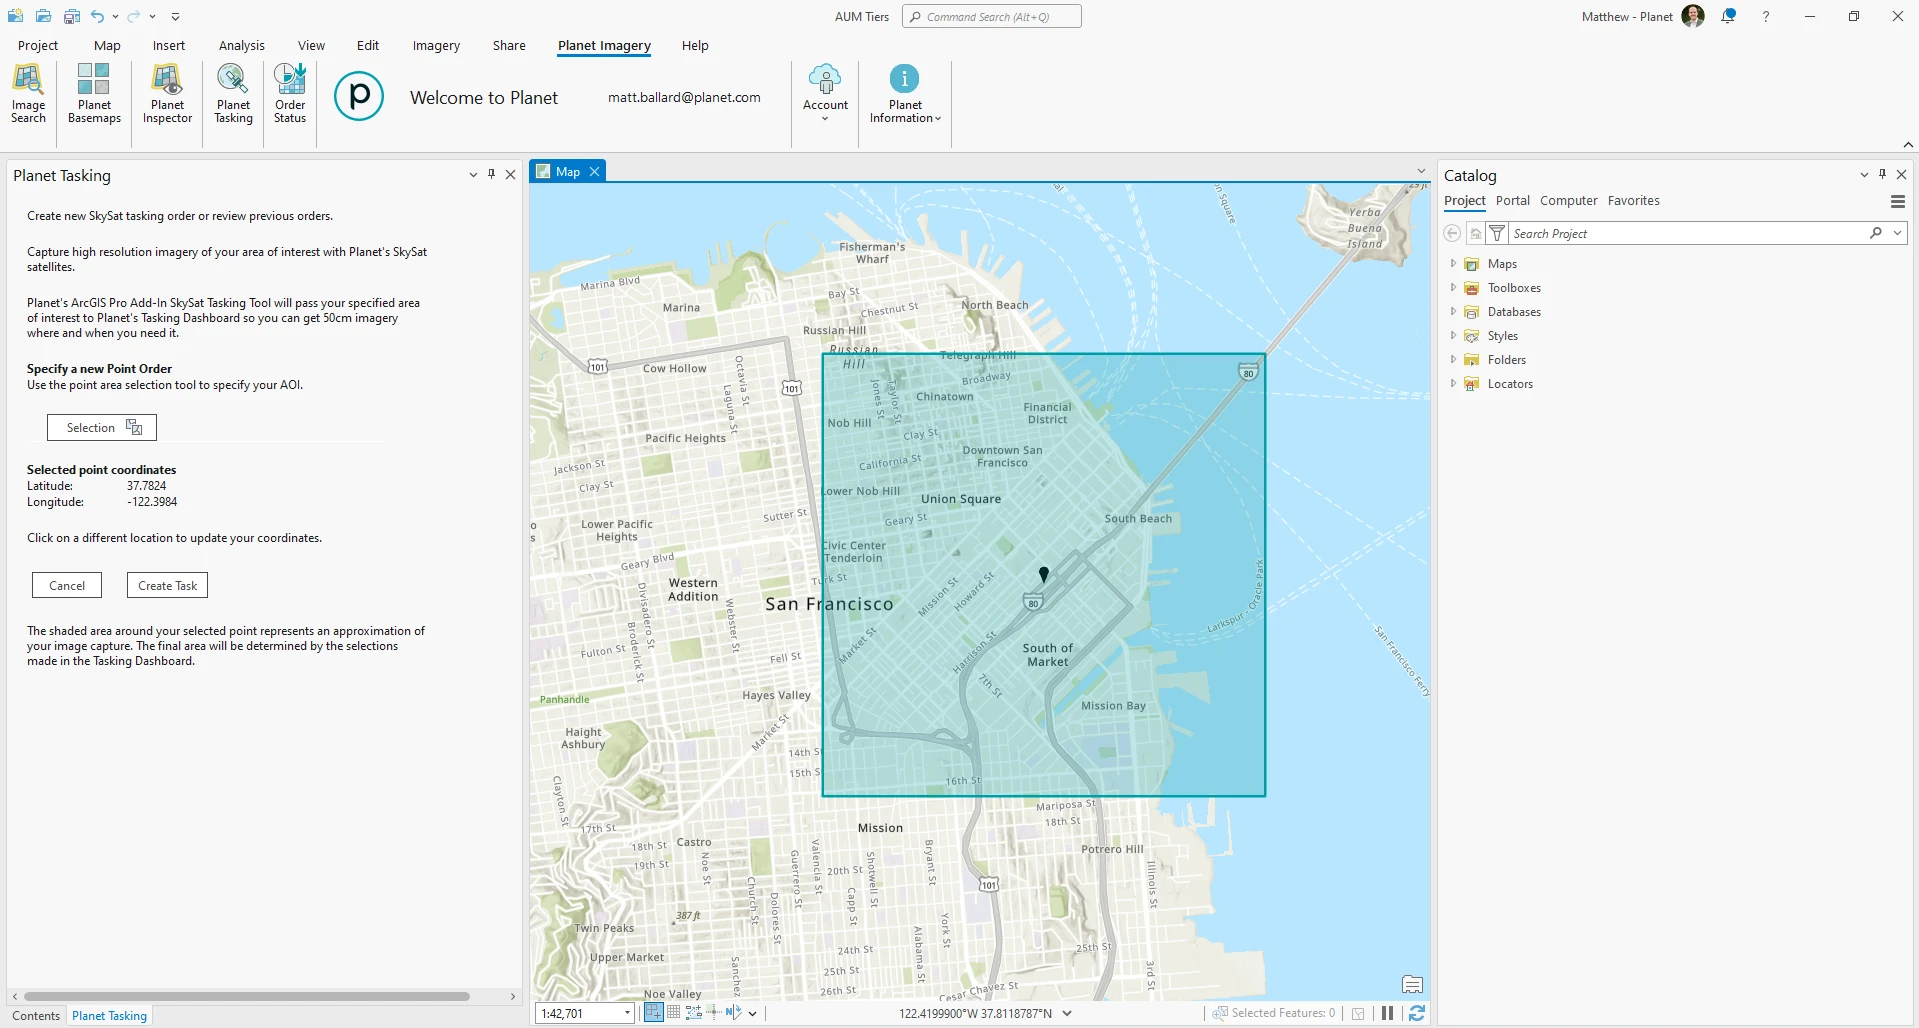Expand the Styles node in Catalog
The width and height of the screenshot is (1919, 1028).
coord(1453,336)
